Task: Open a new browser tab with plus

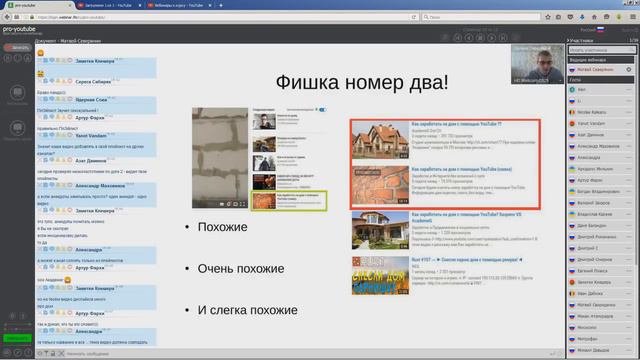Action: click(x=221, y=5)
